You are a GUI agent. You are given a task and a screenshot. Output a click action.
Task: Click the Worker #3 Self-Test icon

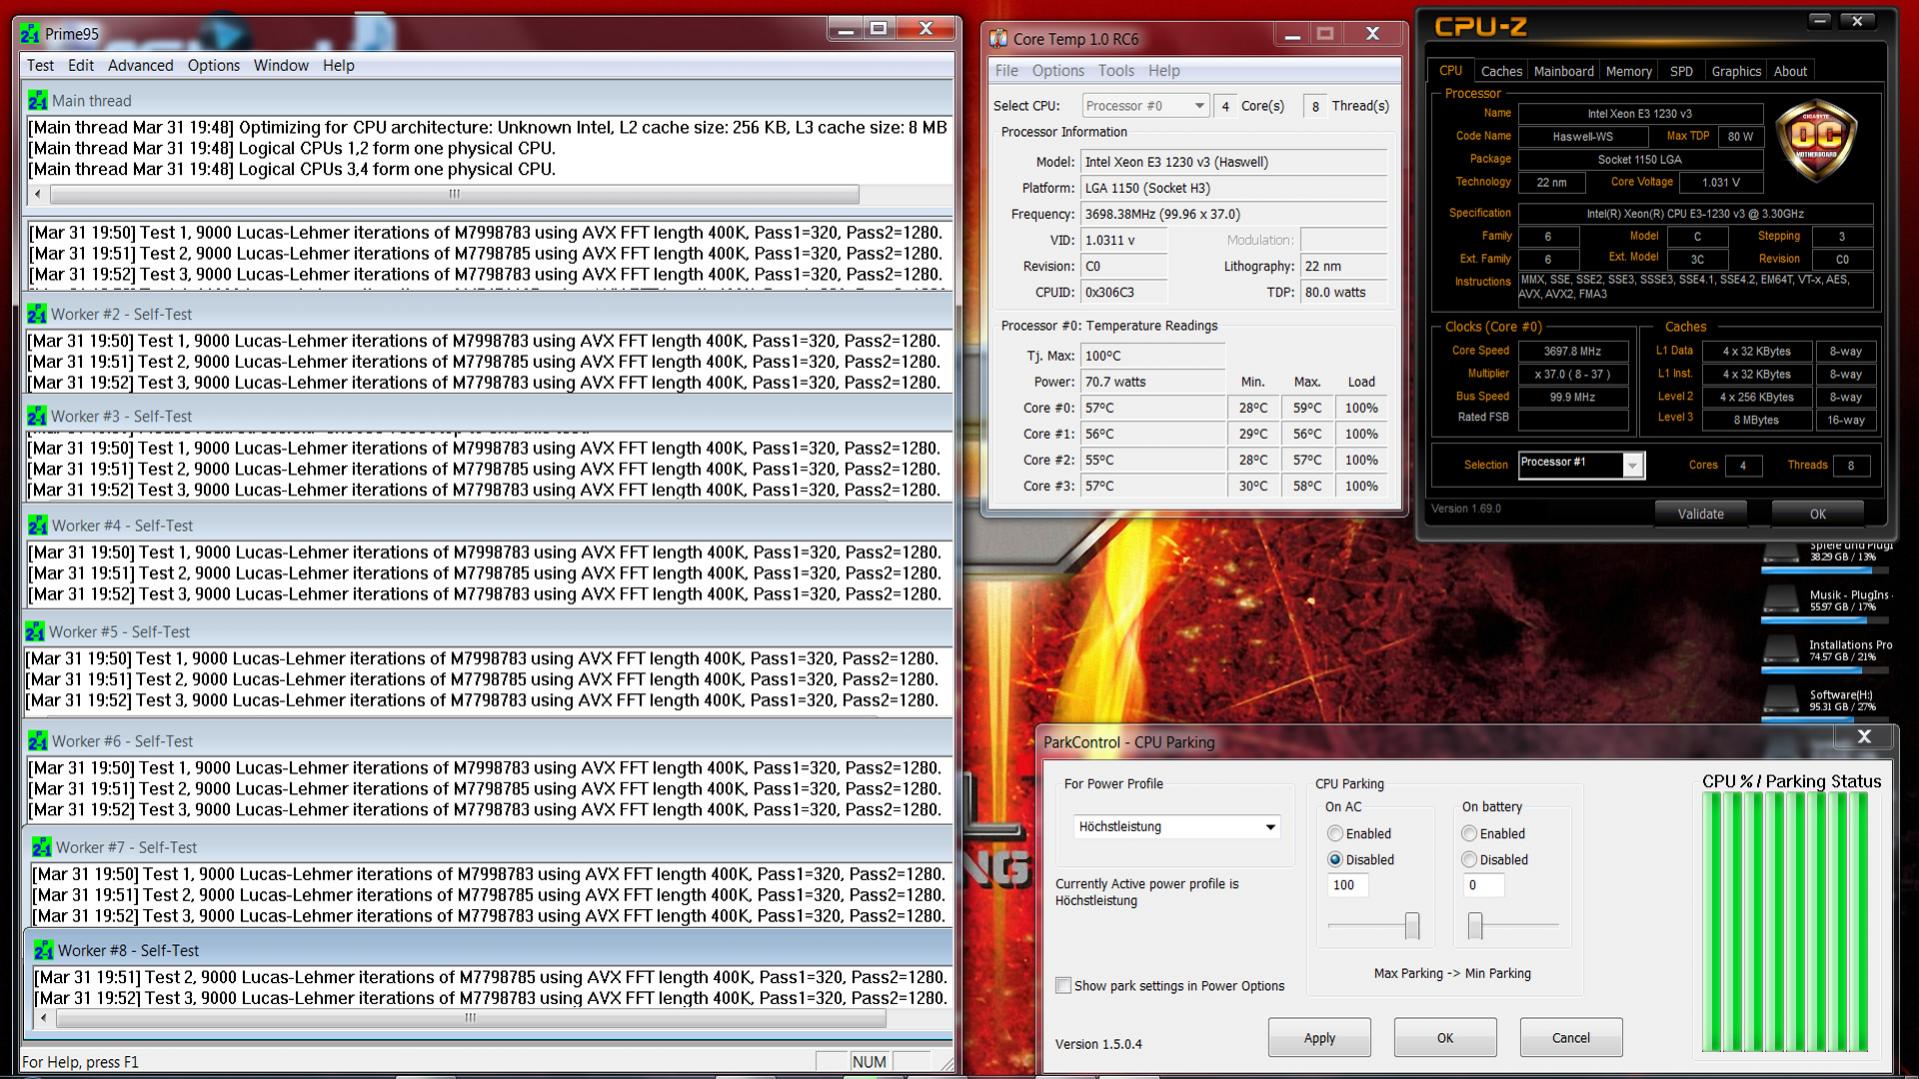click(37, 416)
